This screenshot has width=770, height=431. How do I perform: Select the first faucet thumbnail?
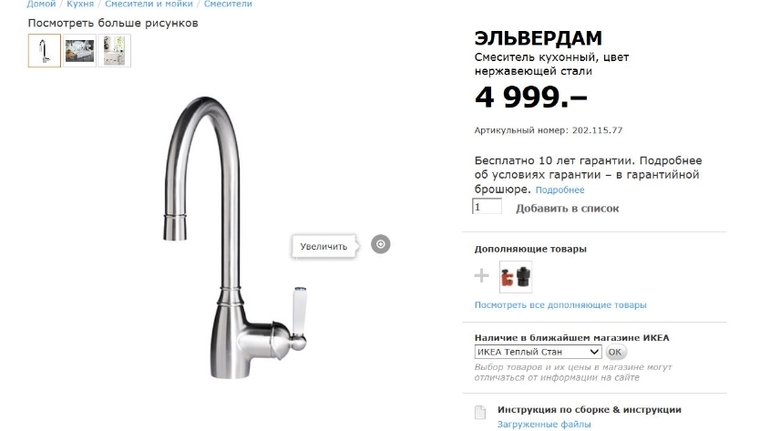[x=44, y=51]
